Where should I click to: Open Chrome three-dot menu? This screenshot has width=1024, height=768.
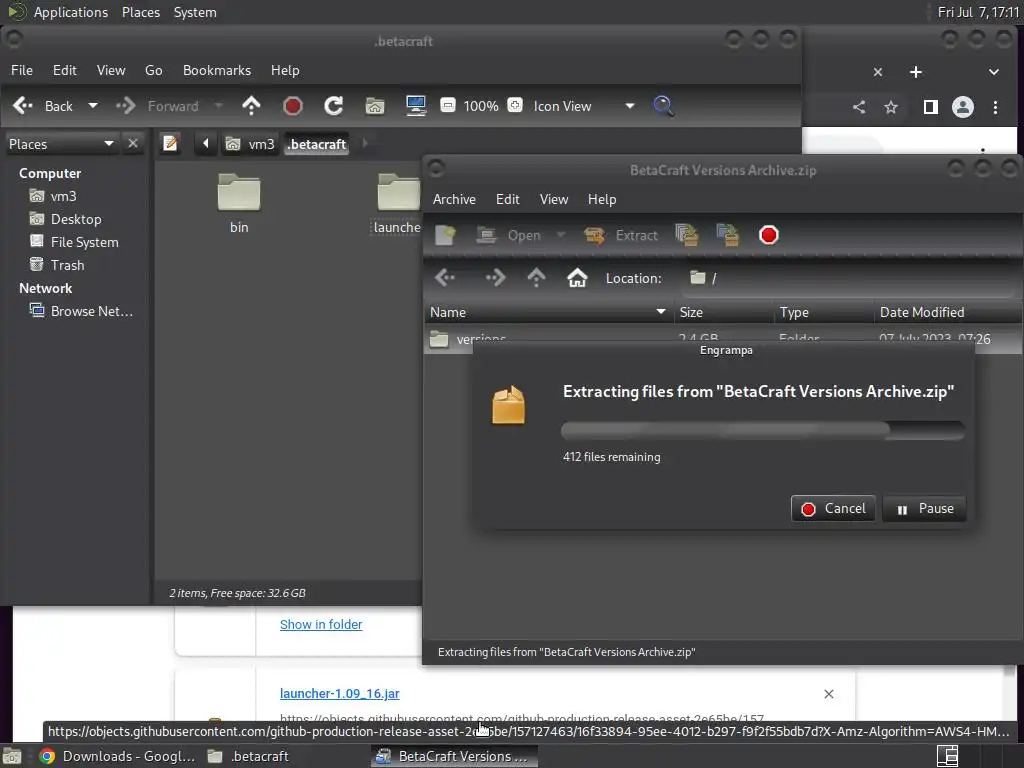click(x=995, y=107)
